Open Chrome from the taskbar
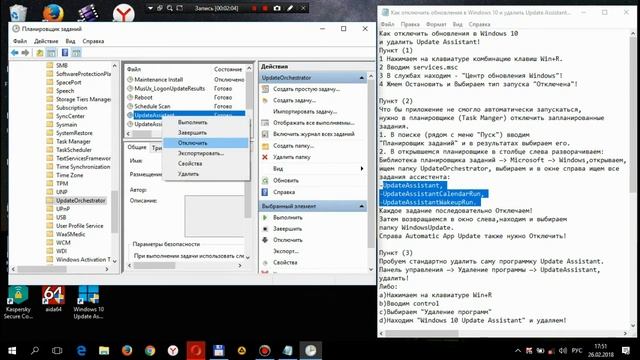 click(150, 351)
